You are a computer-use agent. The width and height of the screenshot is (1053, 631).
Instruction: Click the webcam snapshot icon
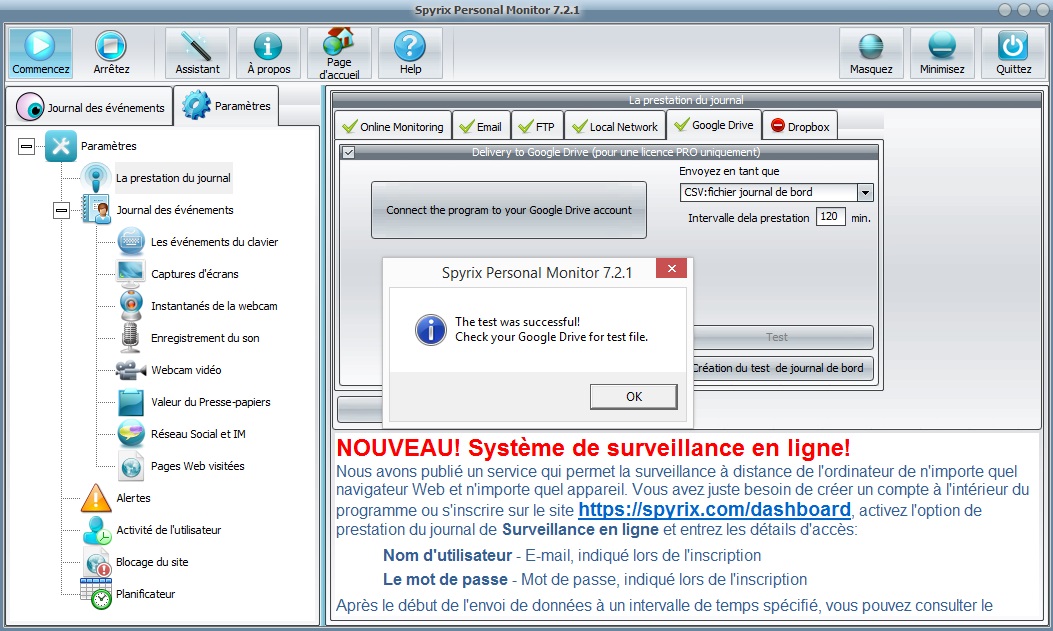131,305
